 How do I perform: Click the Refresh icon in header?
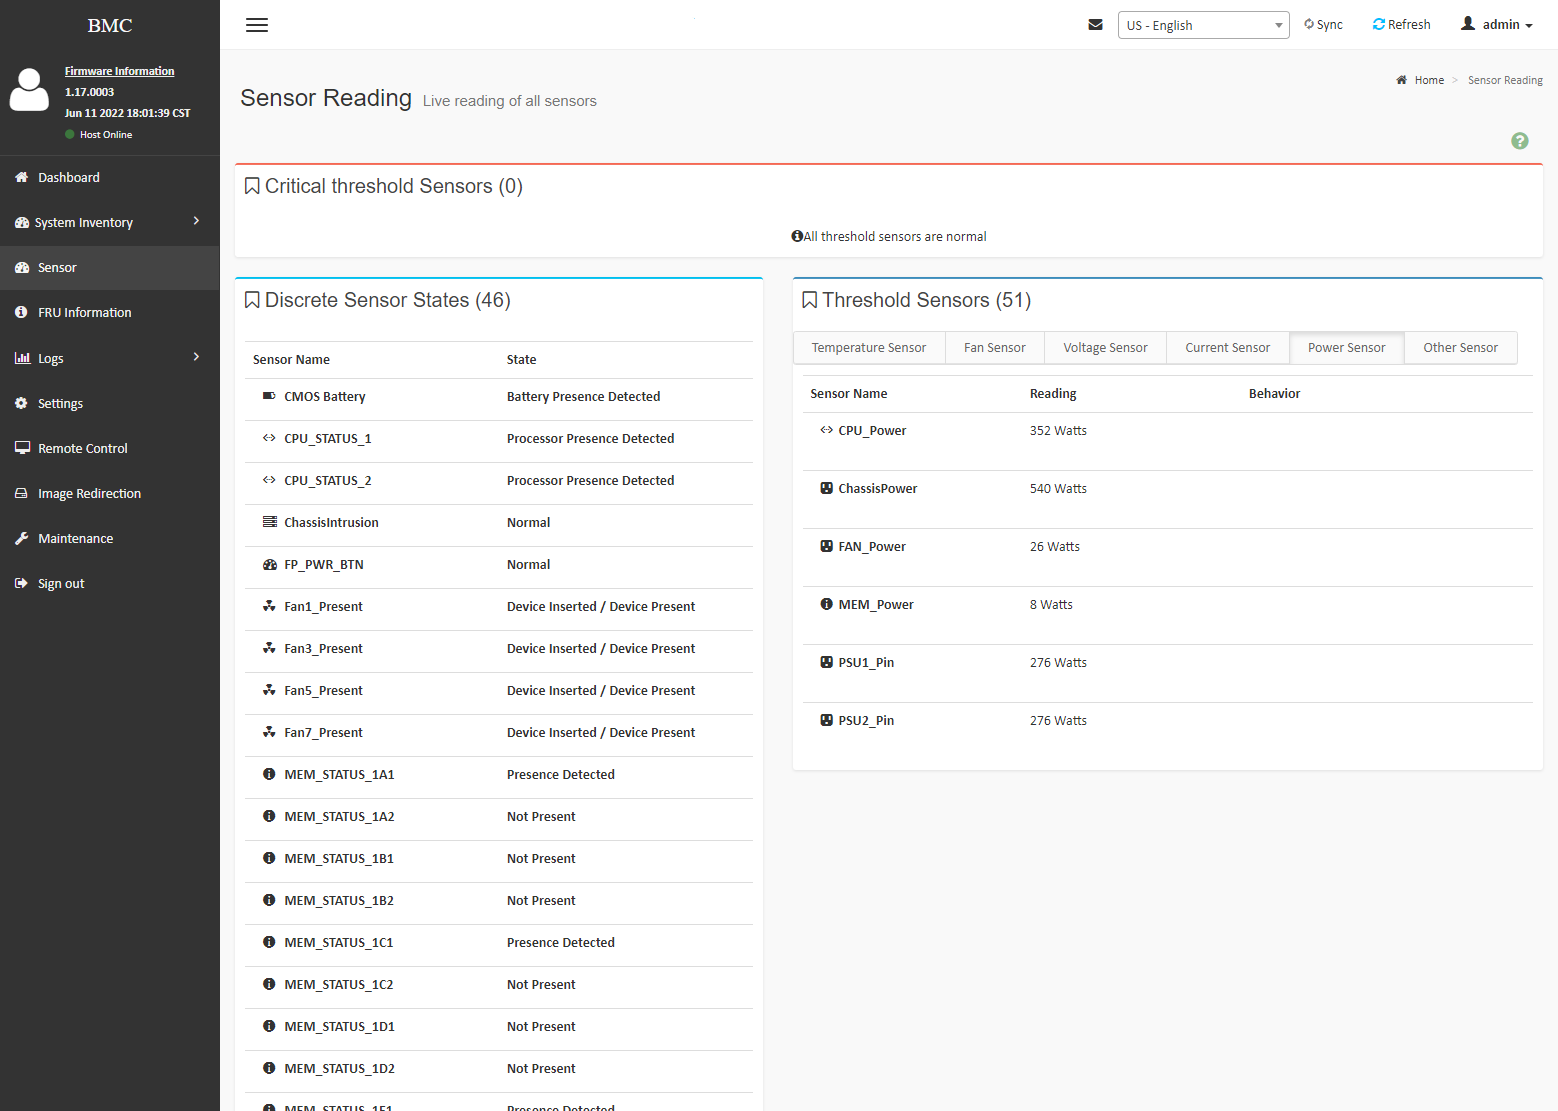click(1379, 24)
